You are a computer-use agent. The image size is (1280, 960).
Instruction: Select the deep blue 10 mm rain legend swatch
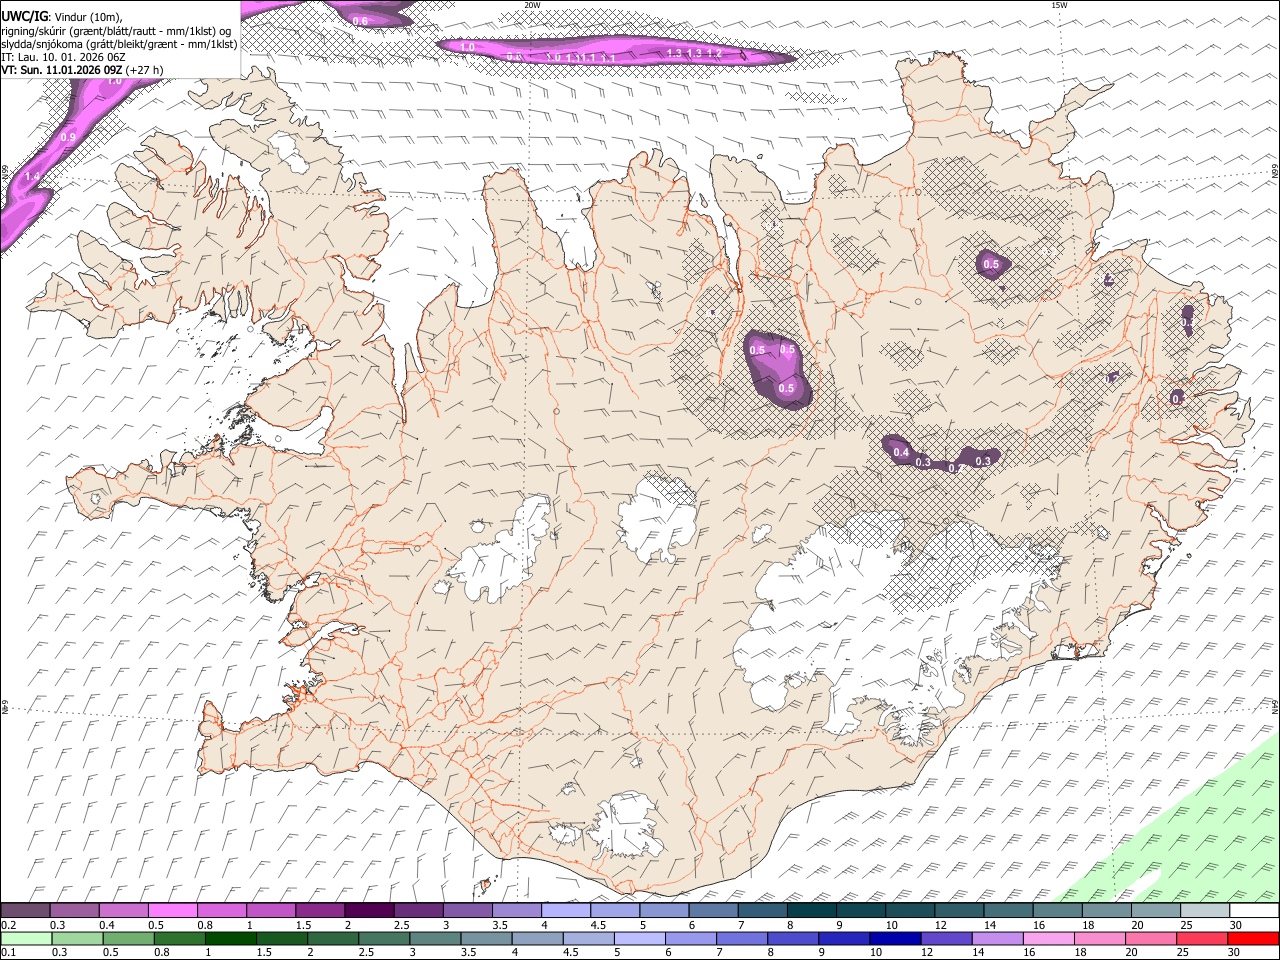pos(895,938)
